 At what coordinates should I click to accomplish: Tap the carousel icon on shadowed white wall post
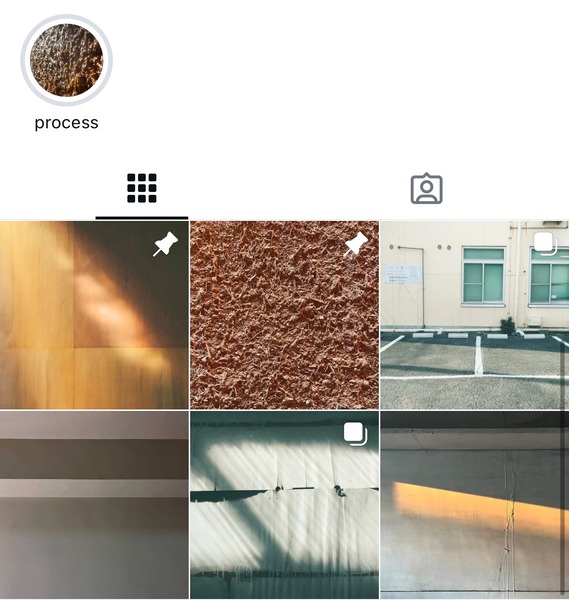[355, 434]
